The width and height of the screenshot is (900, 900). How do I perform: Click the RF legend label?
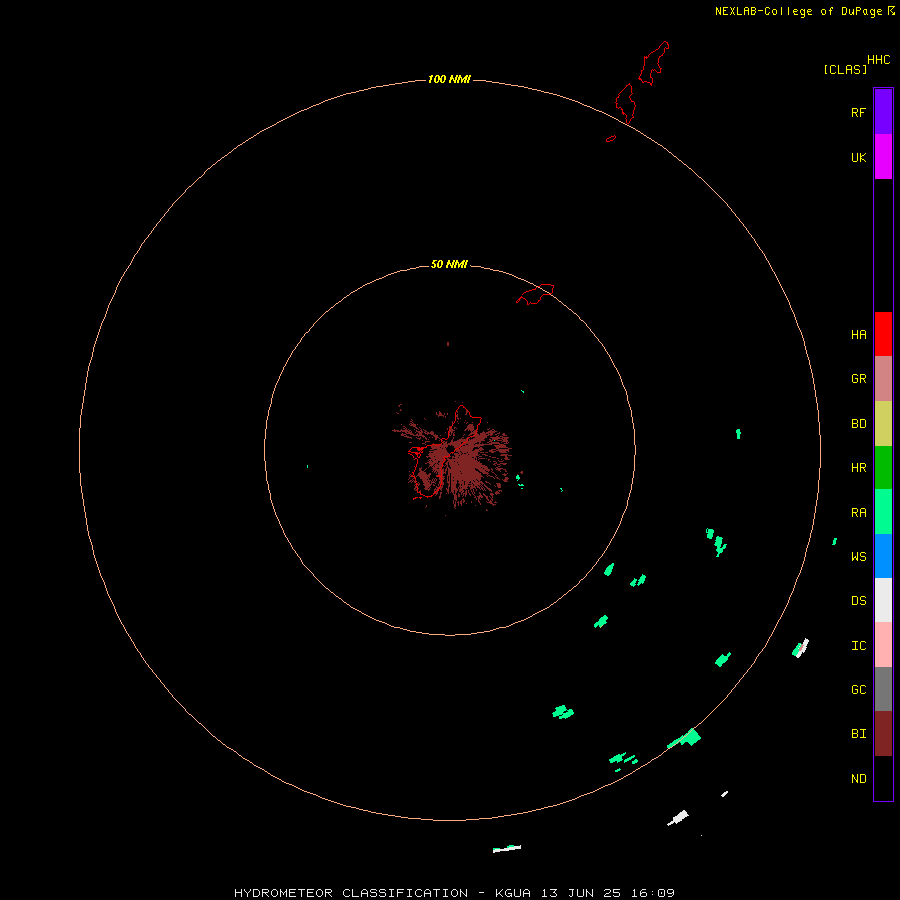coord(858,112)
